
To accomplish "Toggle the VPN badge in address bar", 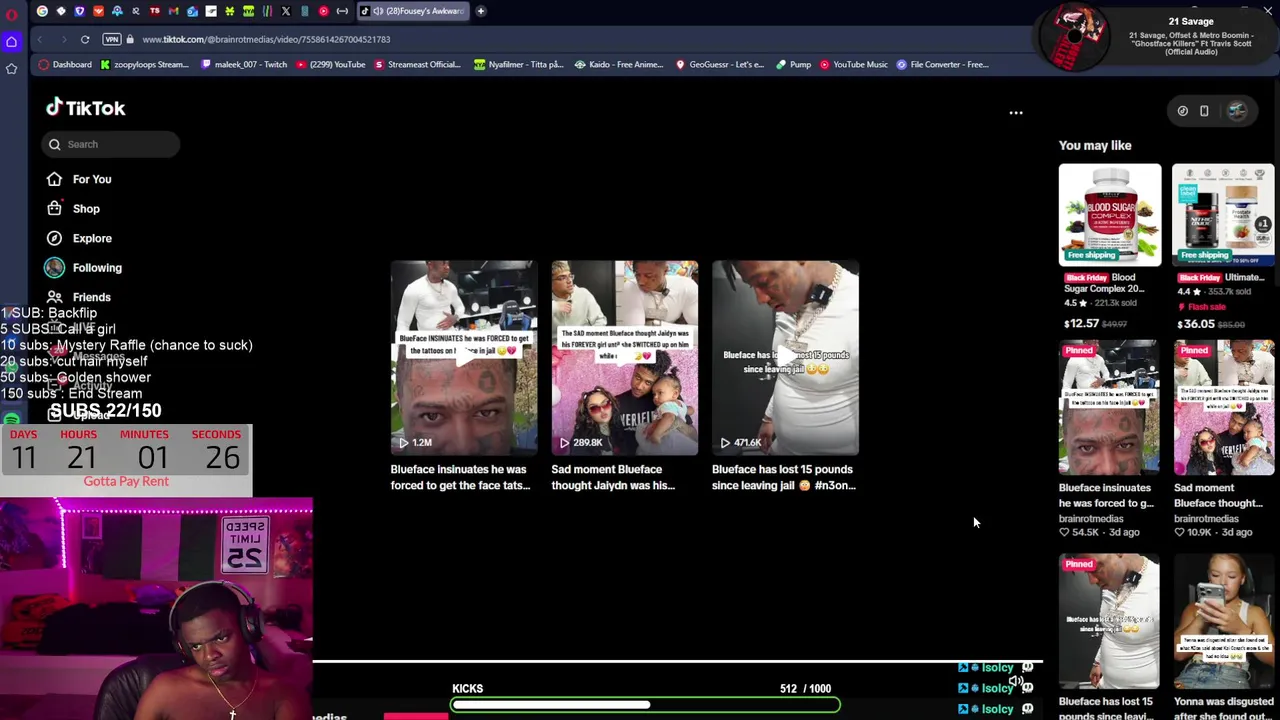I will pyautogui.click(x=111, y=39).
